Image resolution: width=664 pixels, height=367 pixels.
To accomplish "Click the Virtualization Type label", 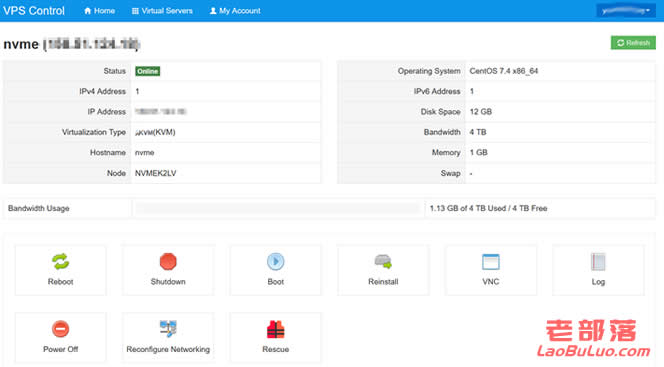I will (x=94, y=132).
